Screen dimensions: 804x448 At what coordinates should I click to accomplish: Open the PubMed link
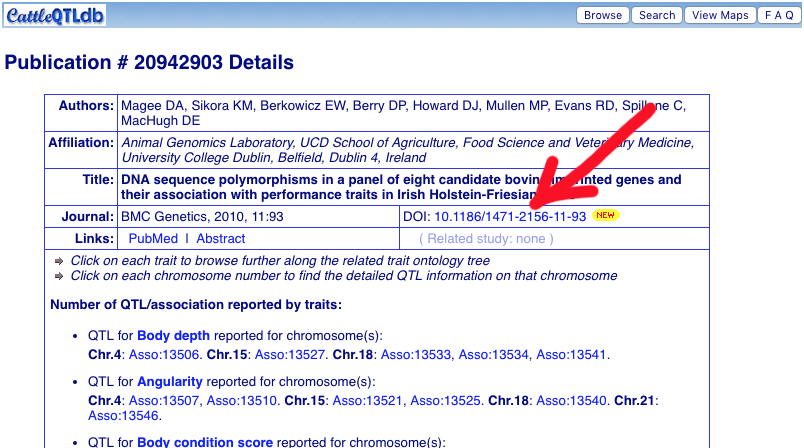[x=153, y=238]
